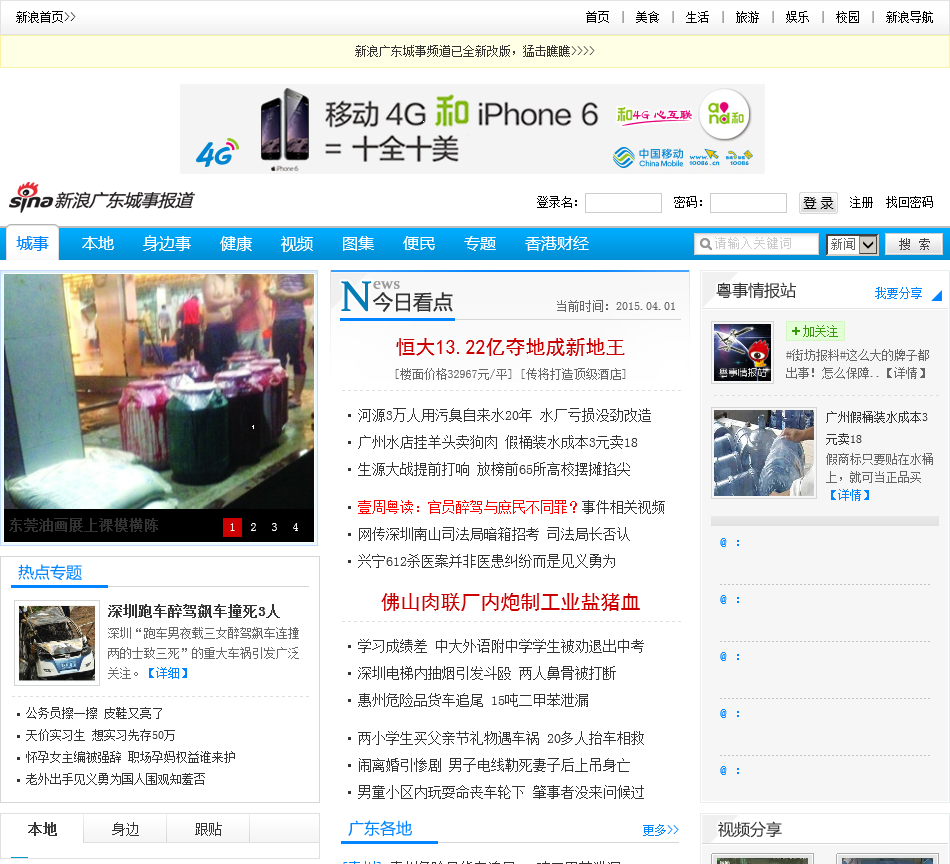Click 娱乐 in the top bar

tap(797, 17)
